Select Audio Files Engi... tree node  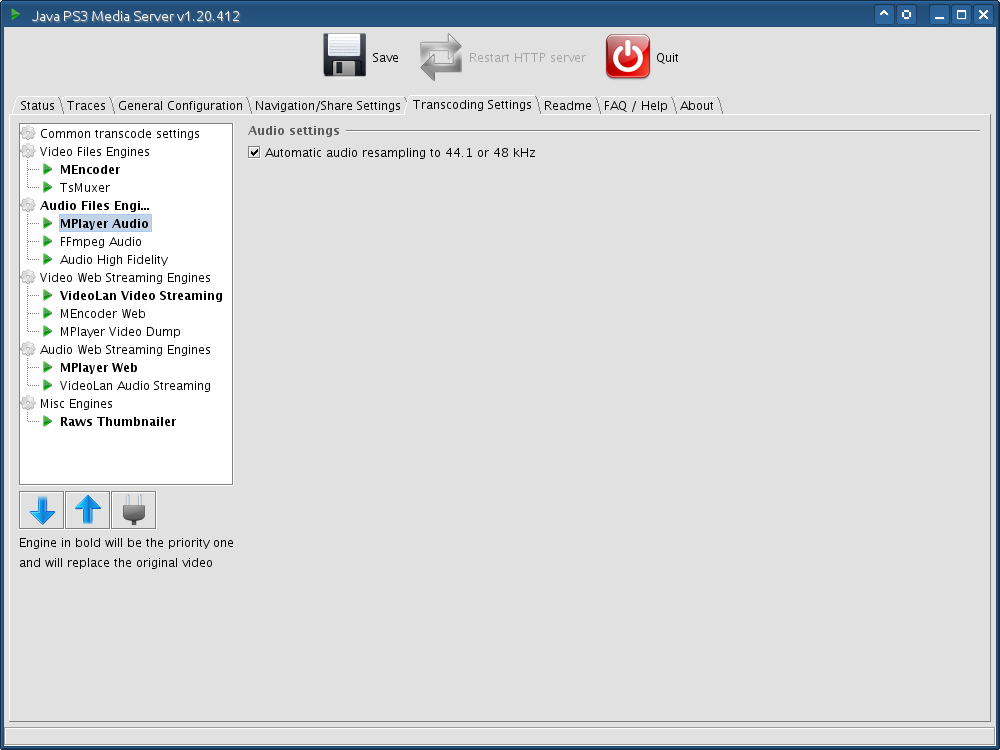click(95, 205)
